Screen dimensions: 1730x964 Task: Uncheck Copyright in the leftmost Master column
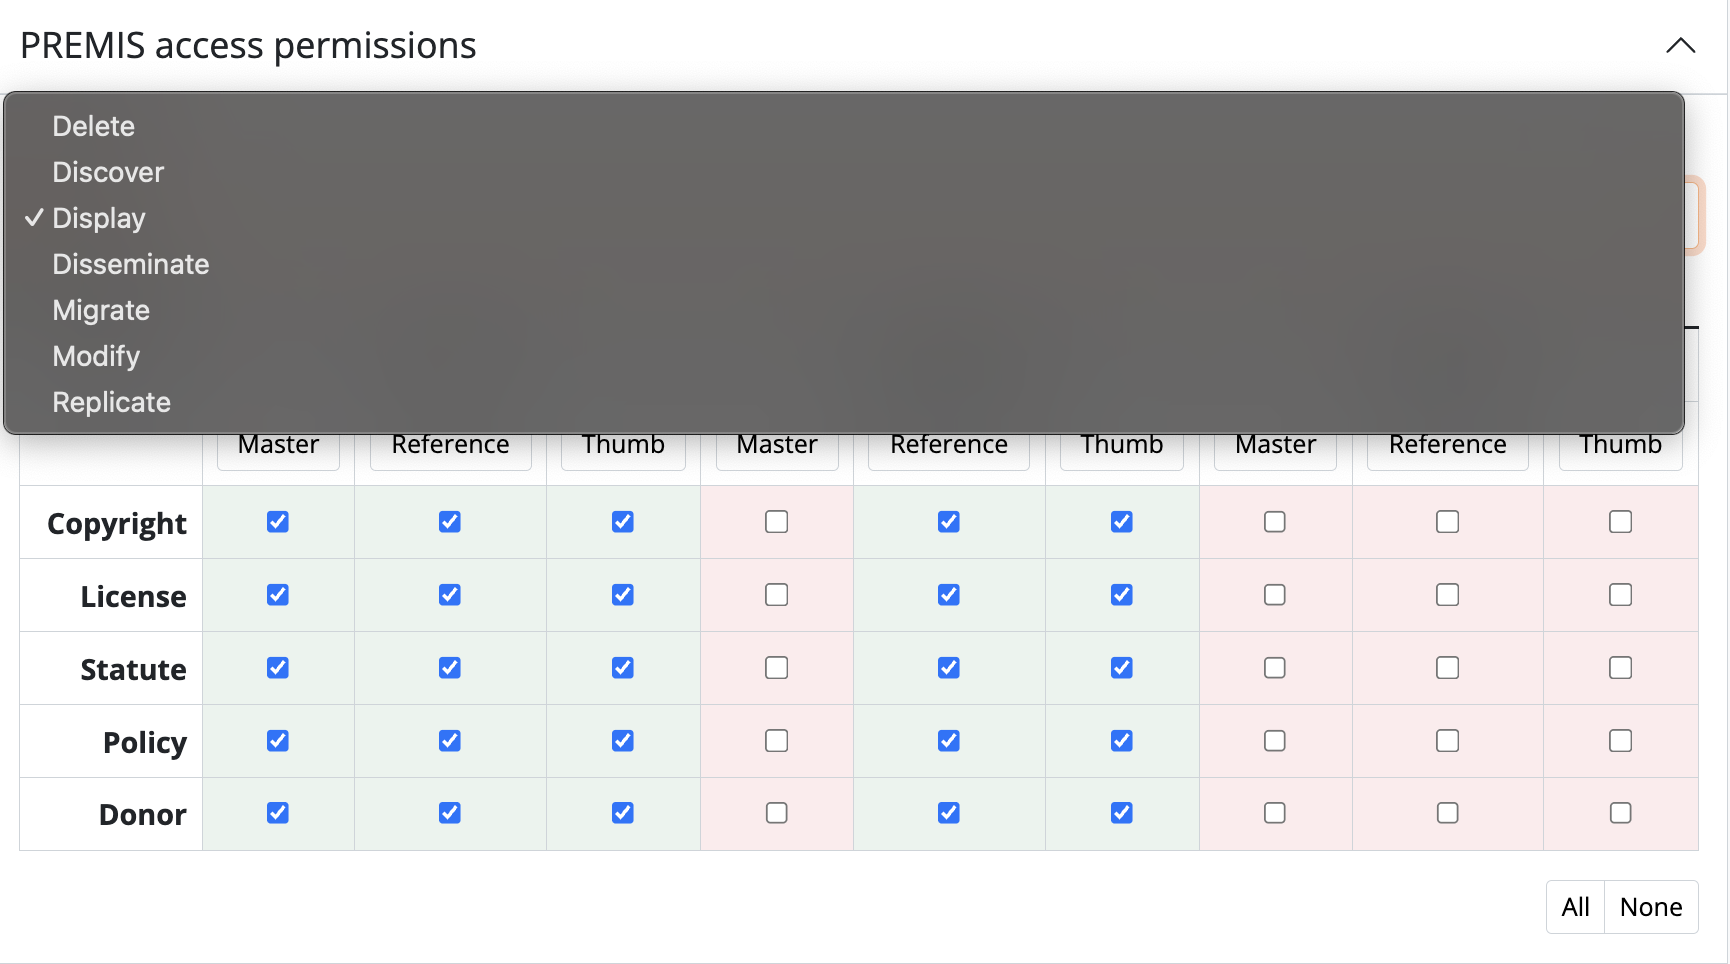pyautogui.click(x=278, y=522)
